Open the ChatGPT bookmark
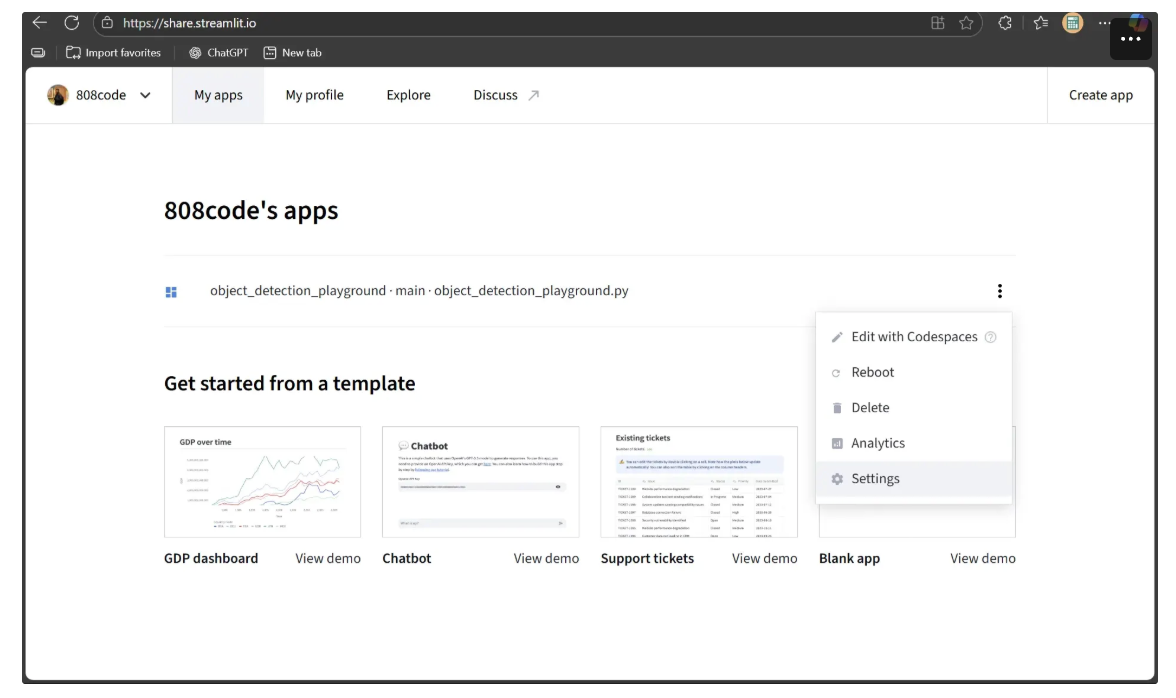Screen dimensions: 1176x698 click(218, 52)
